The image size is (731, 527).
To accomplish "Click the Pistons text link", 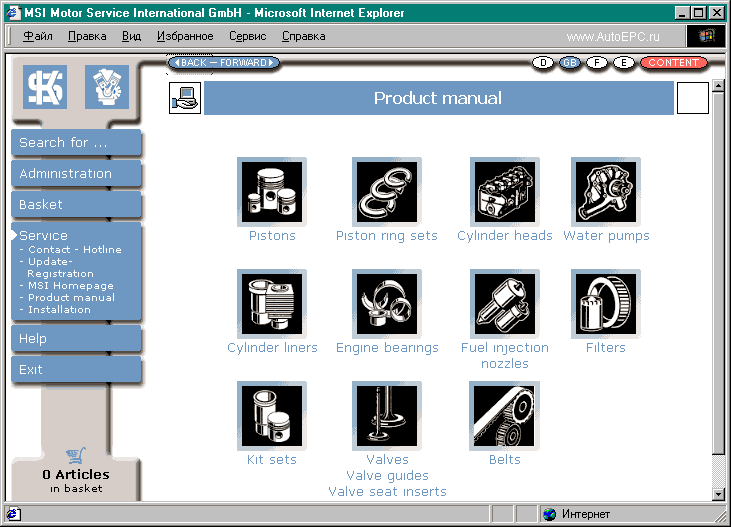I will click(272, 236).
